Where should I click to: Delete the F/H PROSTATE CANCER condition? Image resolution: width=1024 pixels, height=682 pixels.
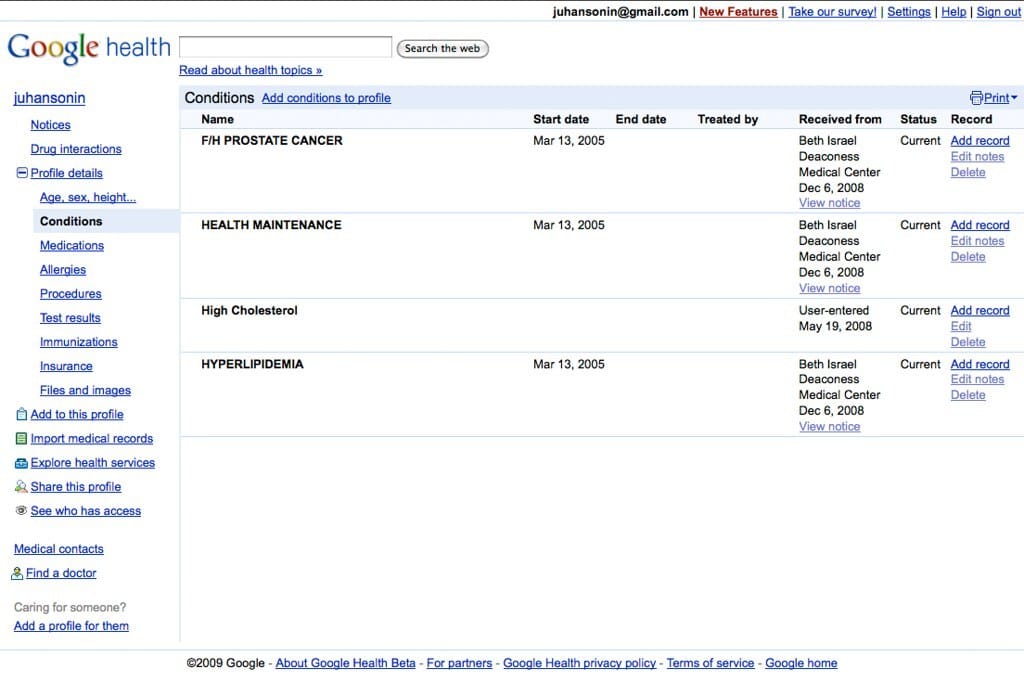968,172
